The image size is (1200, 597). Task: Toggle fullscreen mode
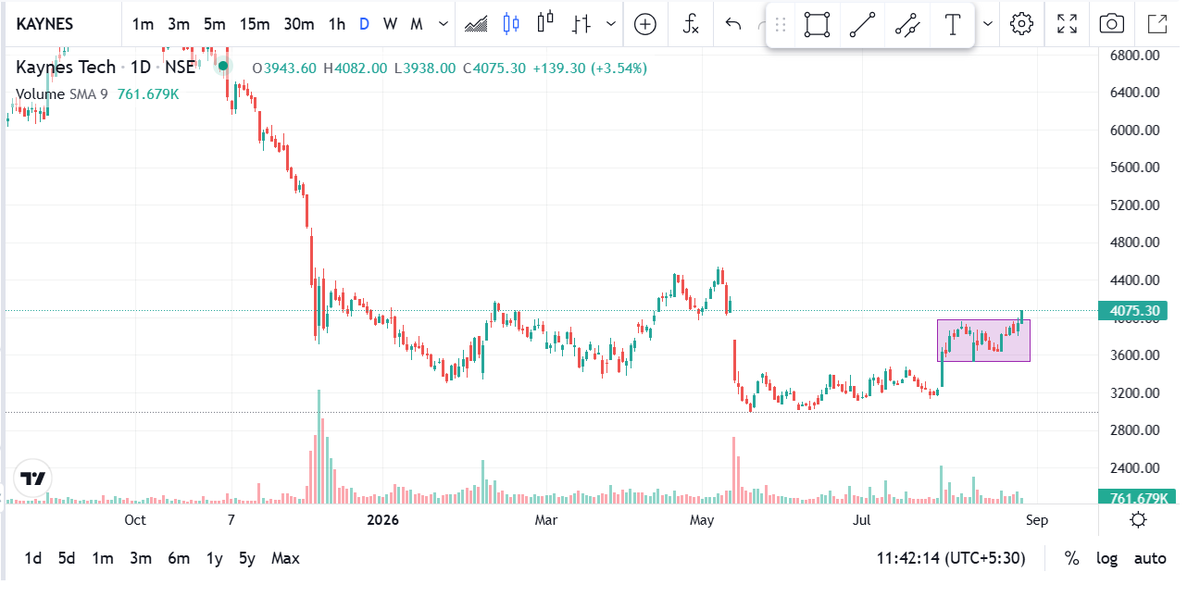[1067, 24]
